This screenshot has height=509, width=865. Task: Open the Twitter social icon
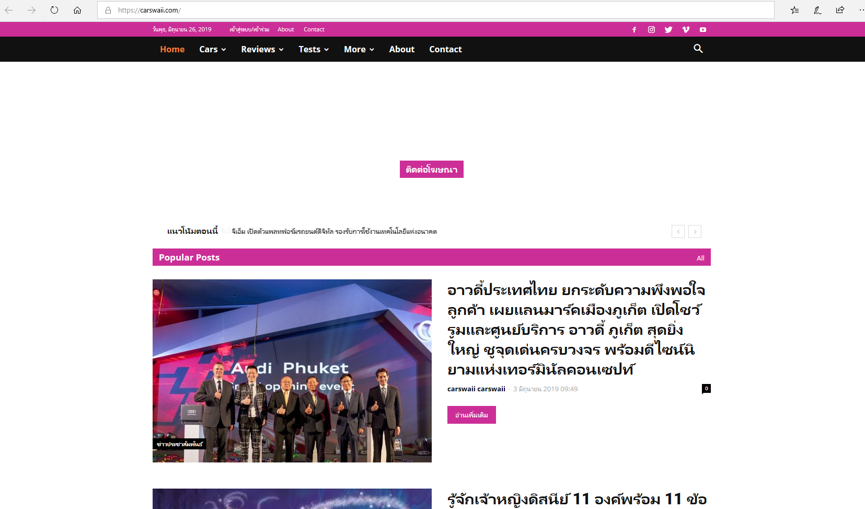(668, 30)
